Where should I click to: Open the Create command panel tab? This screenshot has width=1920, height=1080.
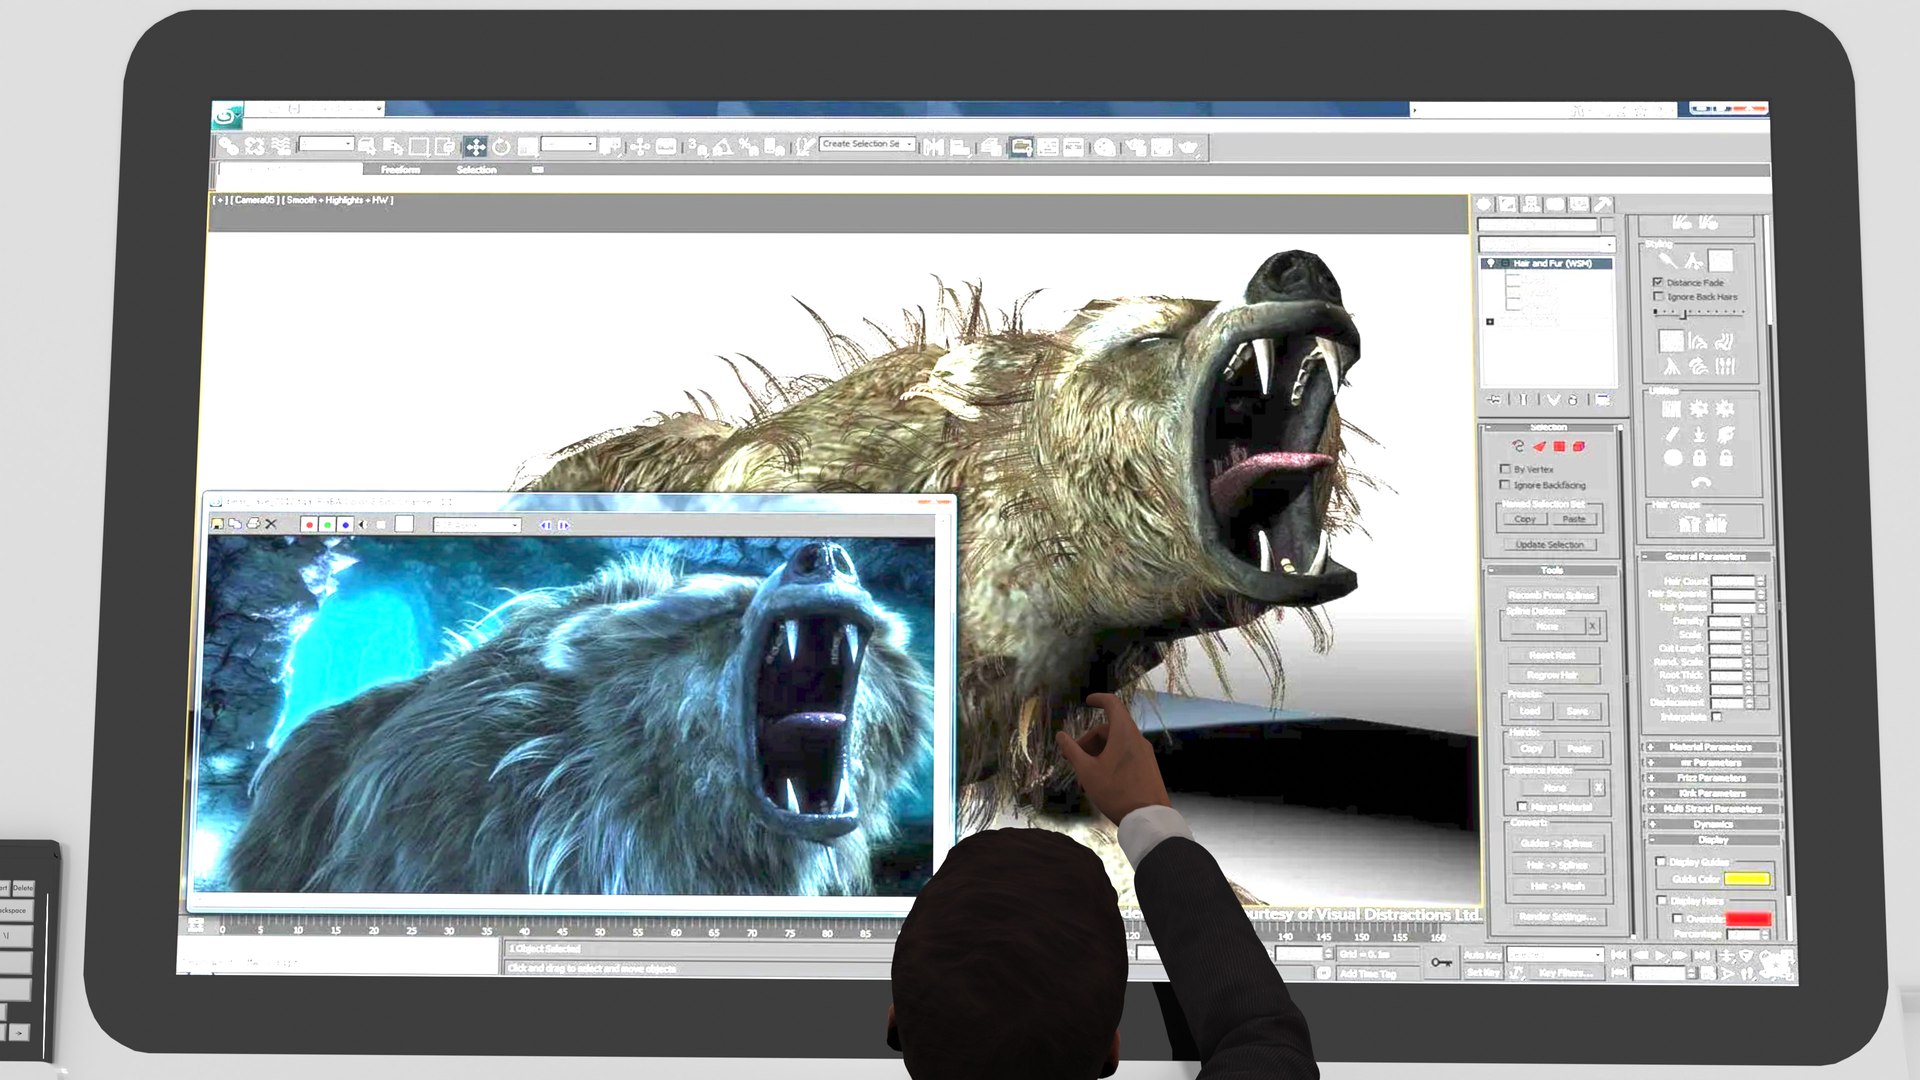coord(1484,204)
